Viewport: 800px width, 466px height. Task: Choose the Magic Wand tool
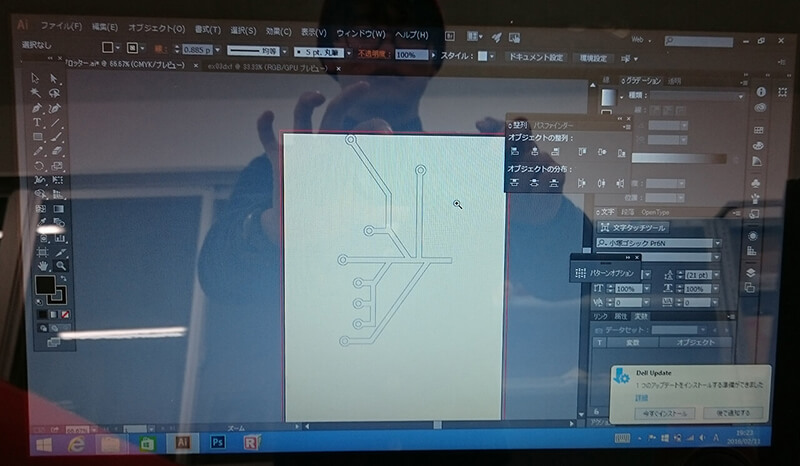click(35, 93)
